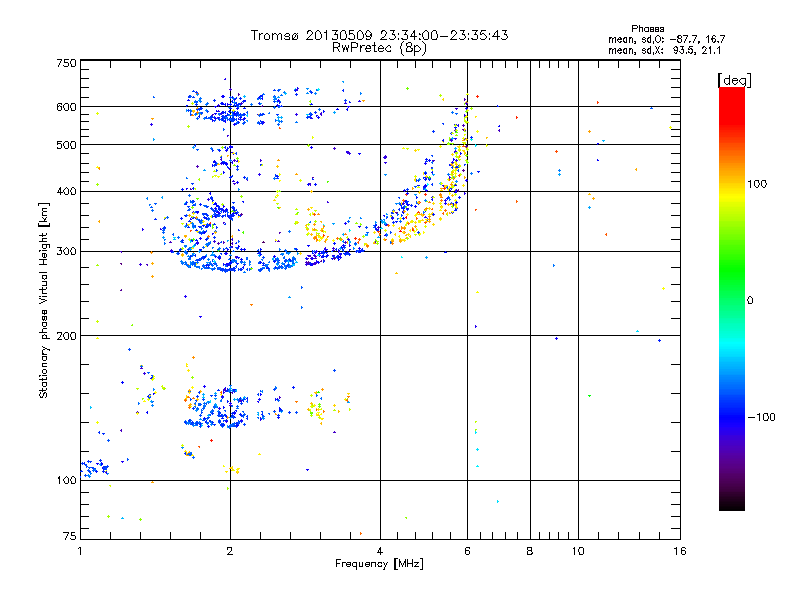Click the colorbar label "-100"
800x600 pixels.
761,417
